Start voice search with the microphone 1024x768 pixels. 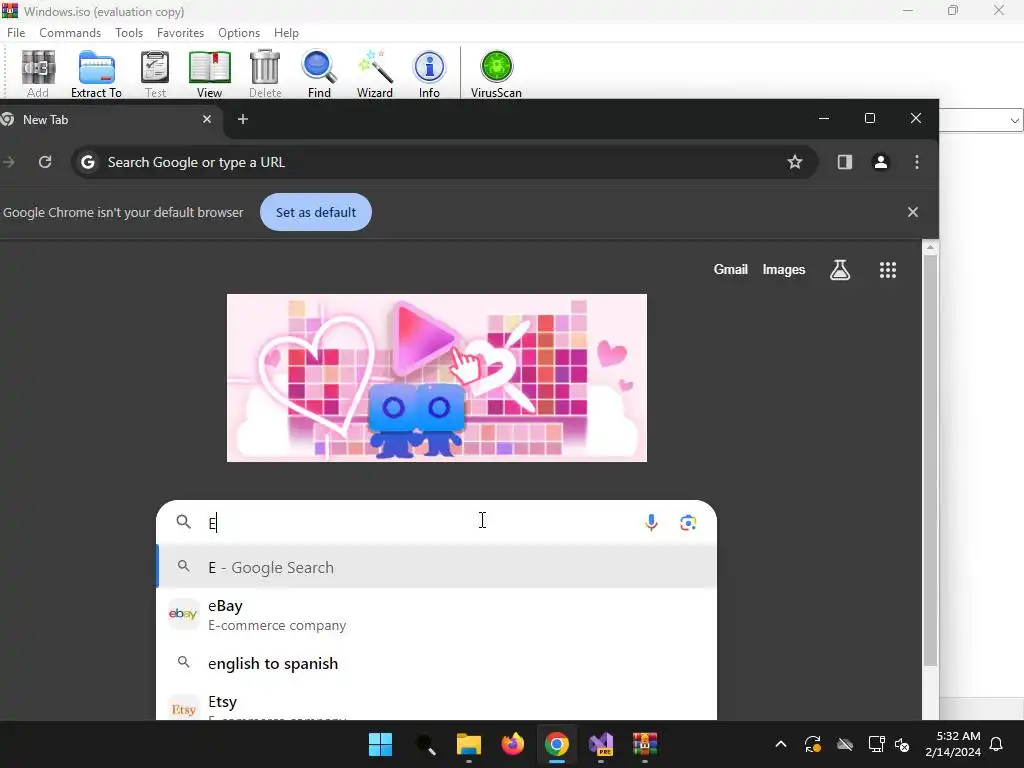(x=651, y=522)
